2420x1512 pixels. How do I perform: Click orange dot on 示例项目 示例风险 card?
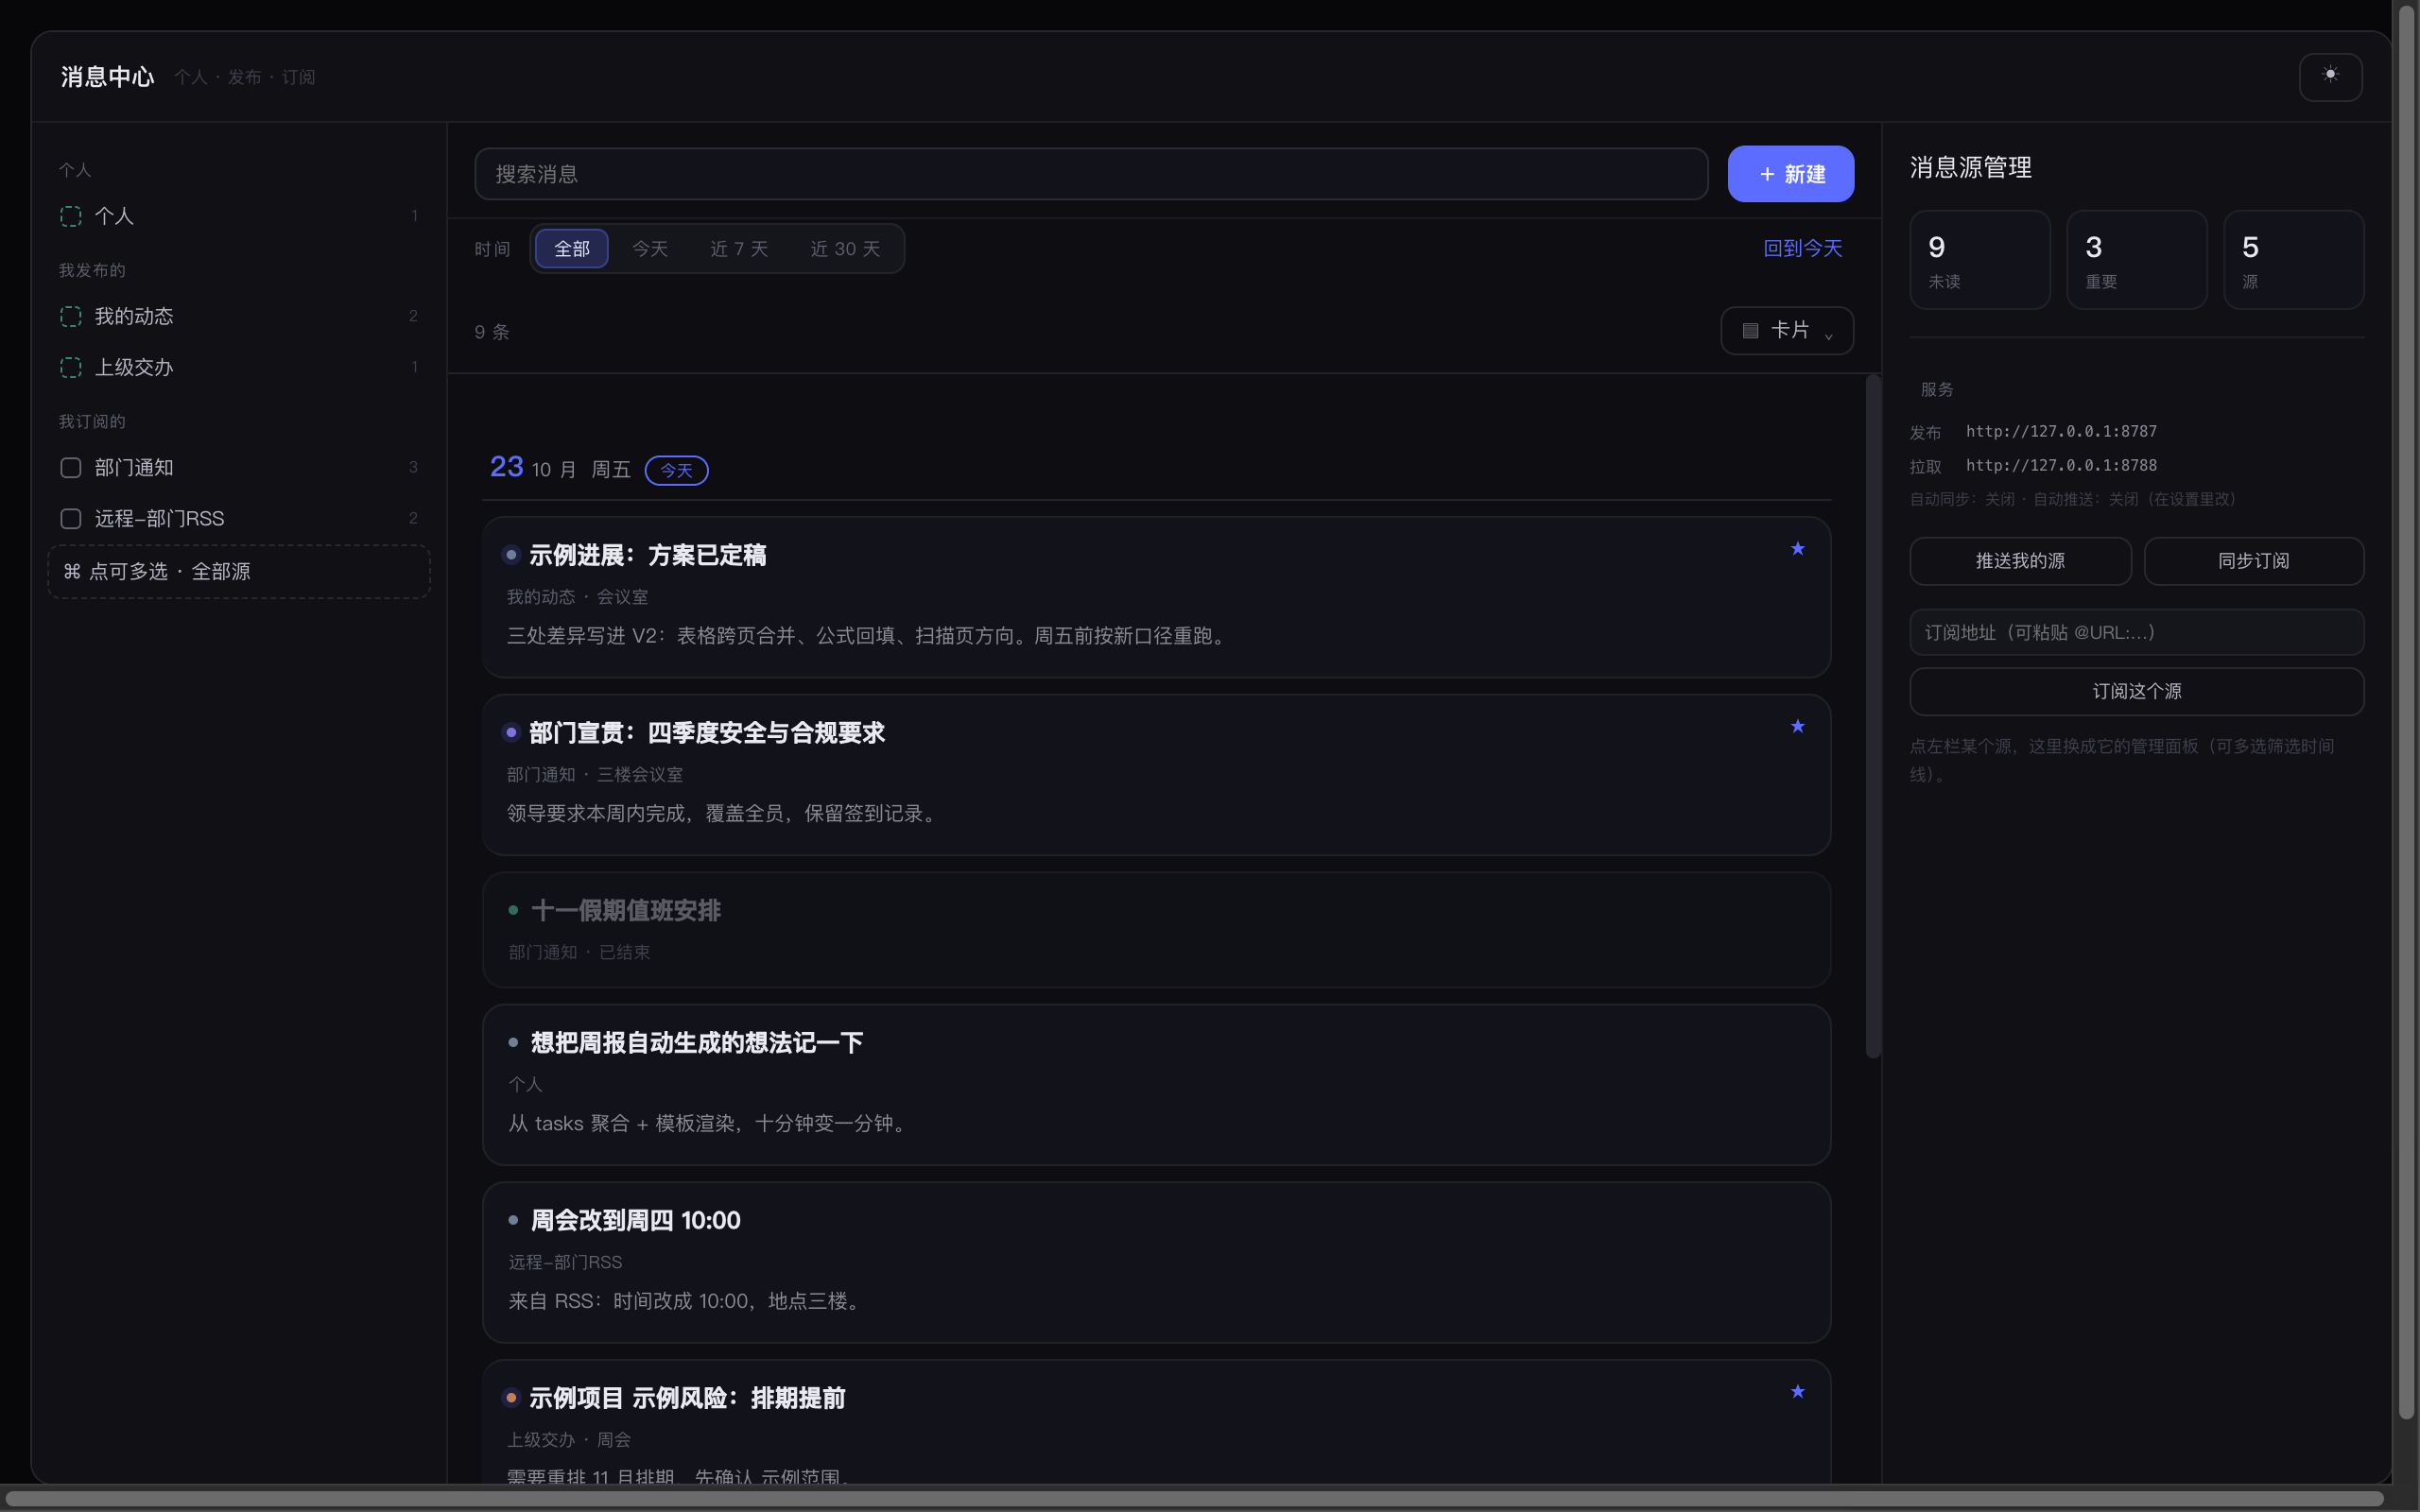point(511,1397)
